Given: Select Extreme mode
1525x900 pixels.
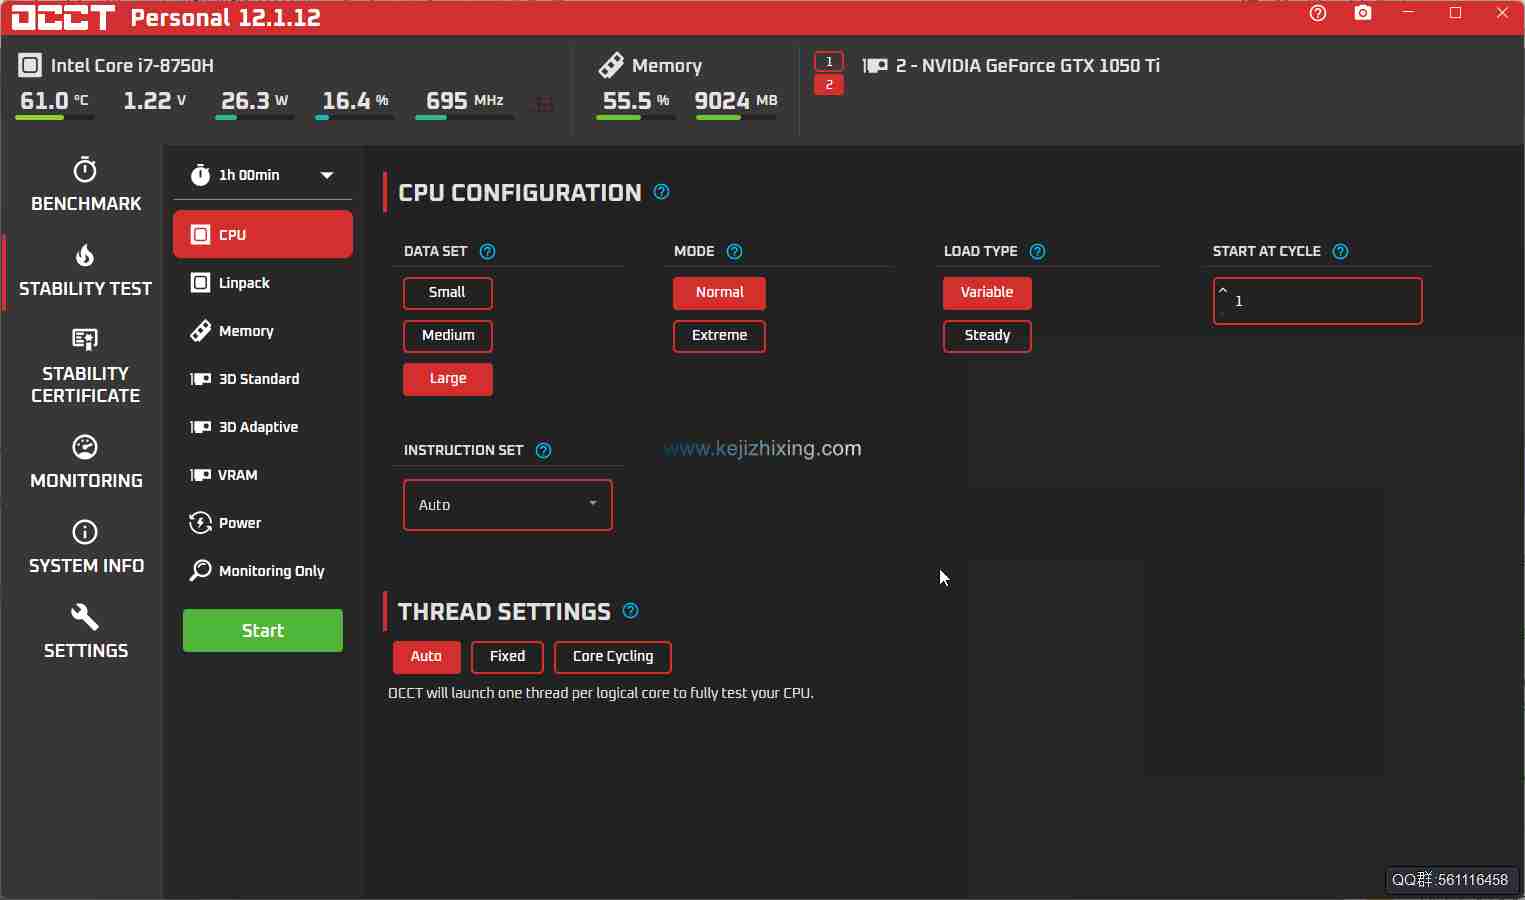Looking at the screenshot, I should coord(719,336).
